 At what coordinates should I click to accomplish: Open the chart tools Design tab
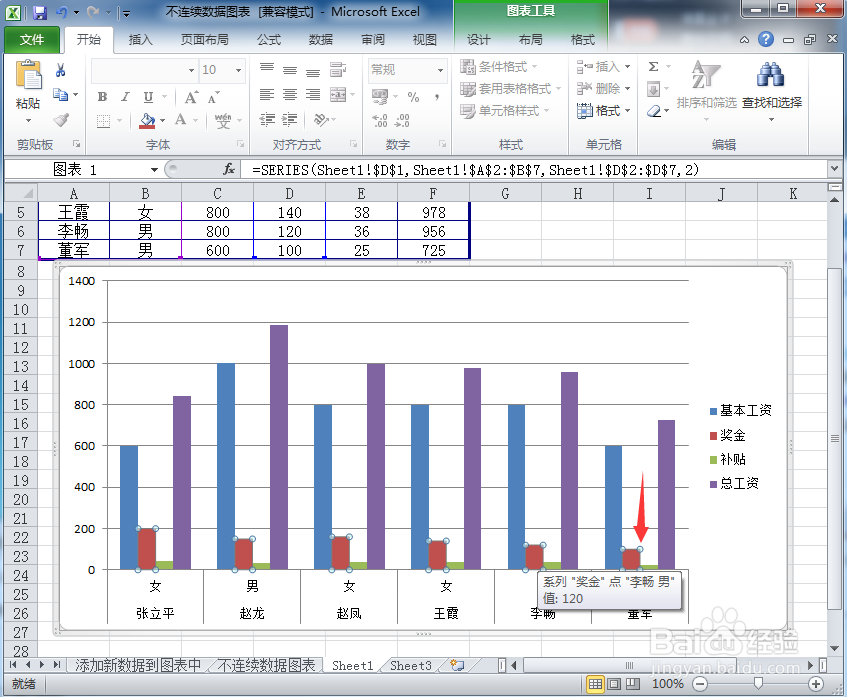(479, 40)
